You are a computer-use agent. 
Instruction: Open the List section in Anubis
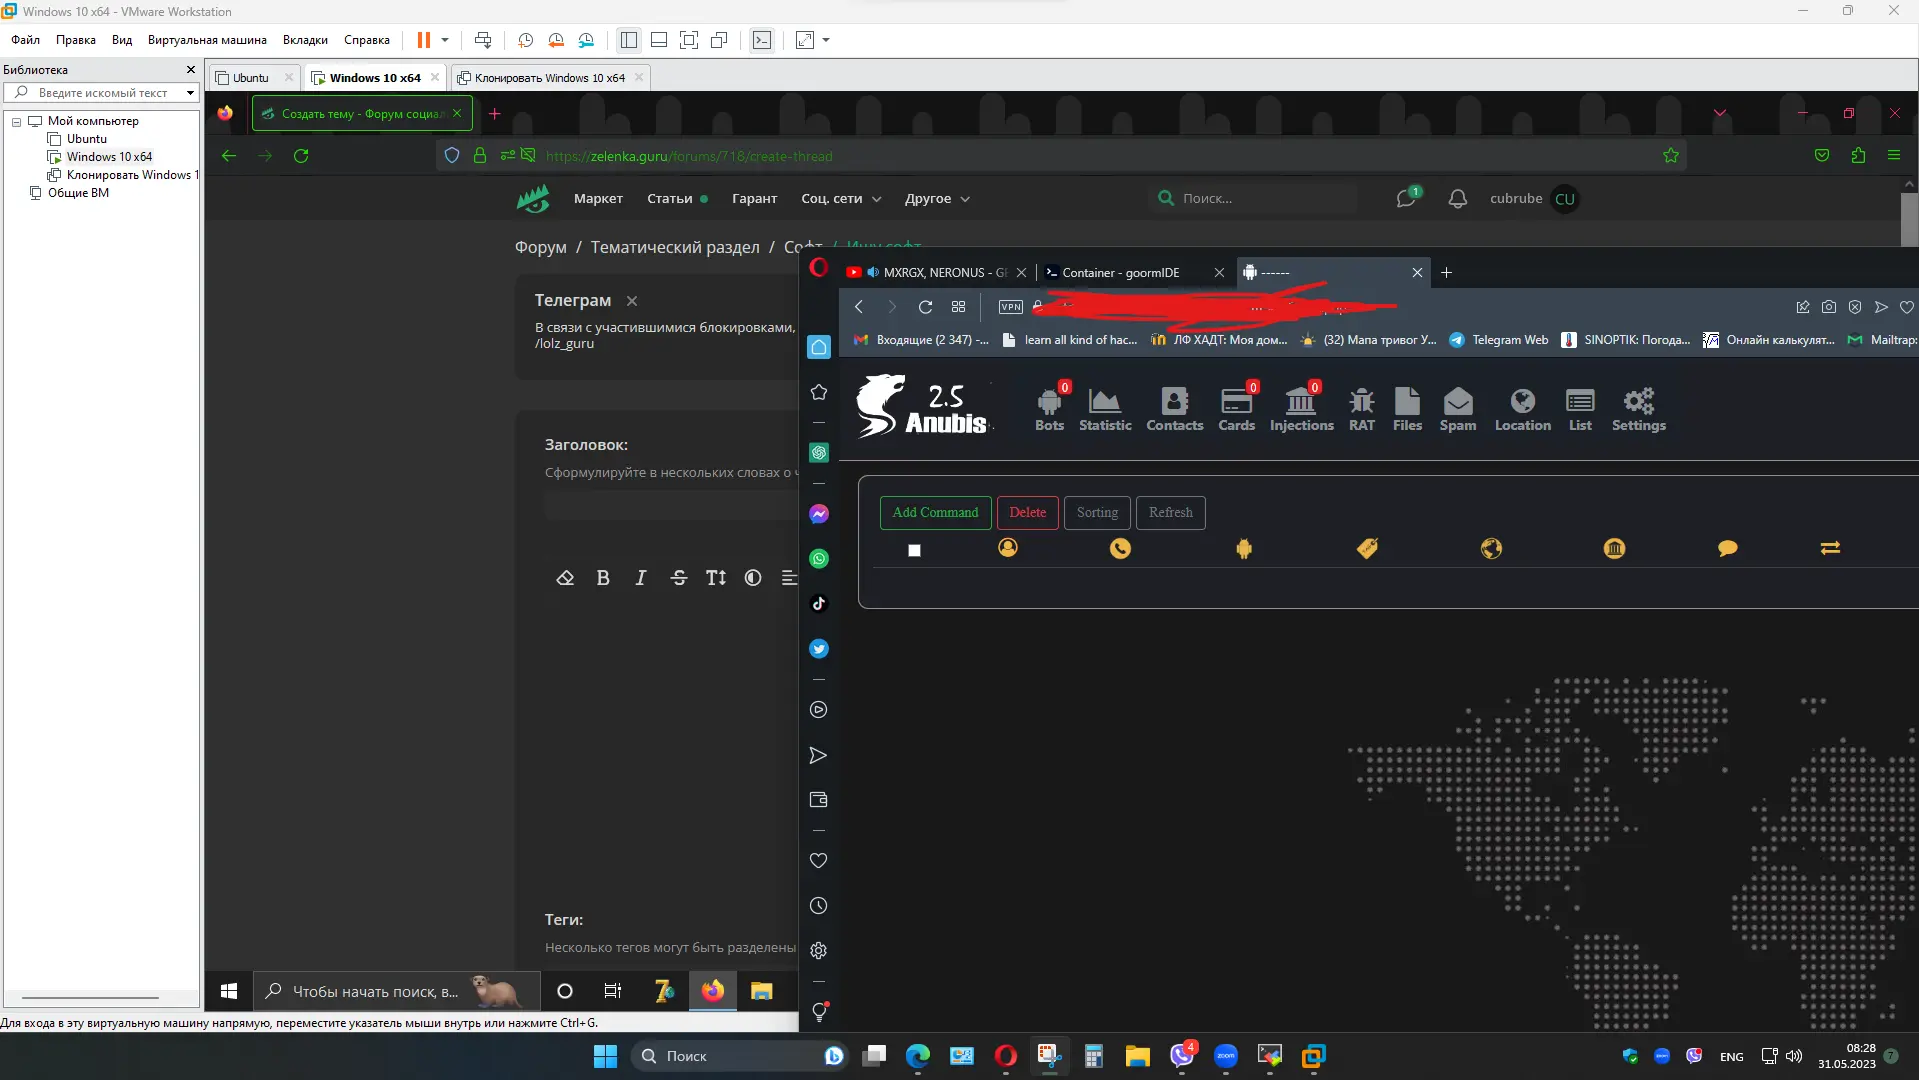click(1580, 409)
